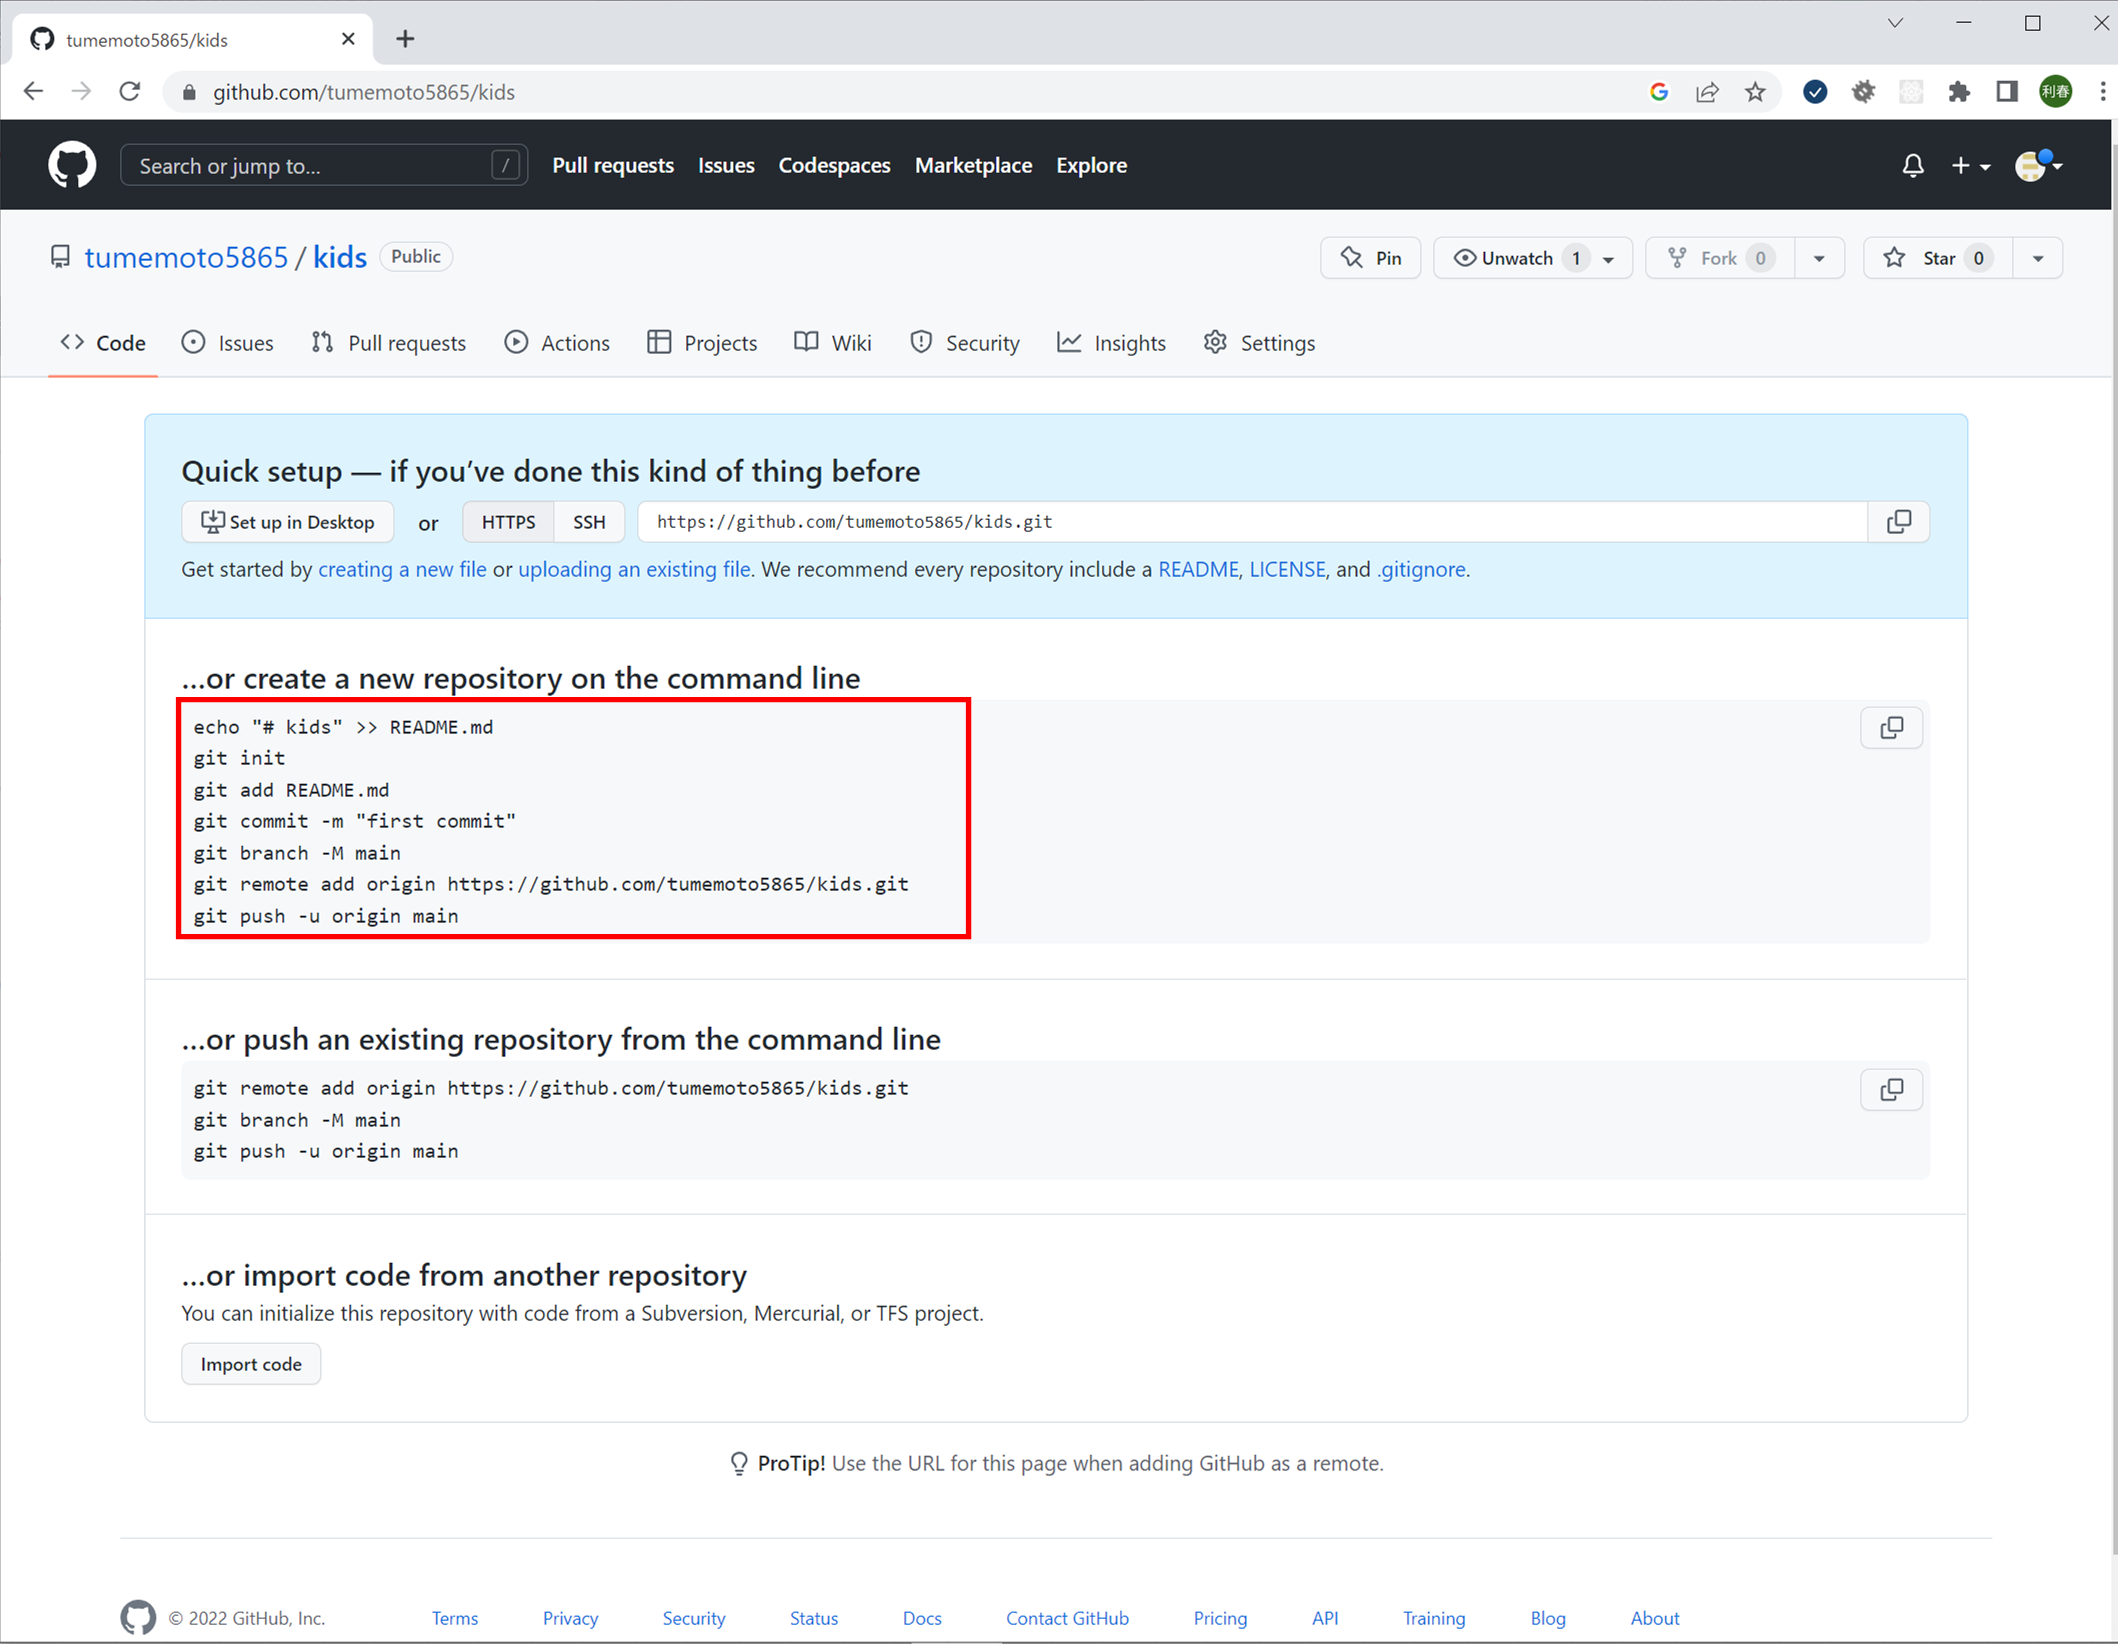Open GitHub notifications bell
The image size is (2118, 1644).
pyautogui.click(x=1912, y=165)
